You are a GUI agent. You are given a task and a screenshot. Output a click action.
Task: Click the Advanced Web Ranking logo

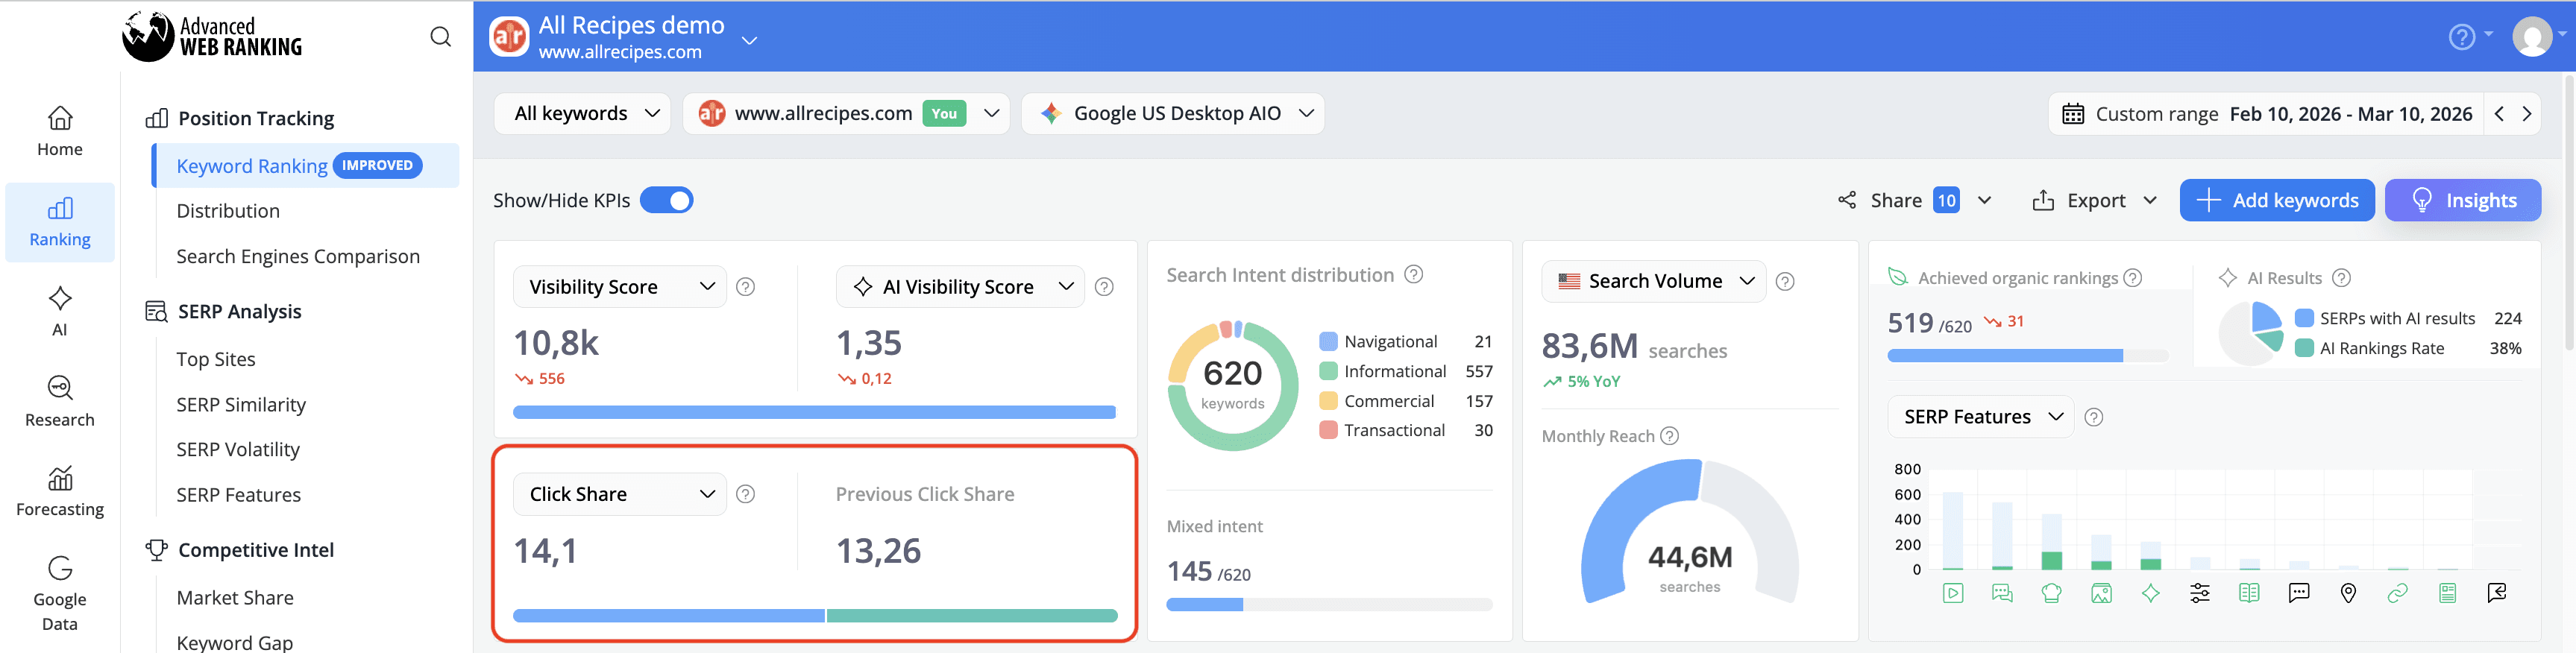(212, 36)
